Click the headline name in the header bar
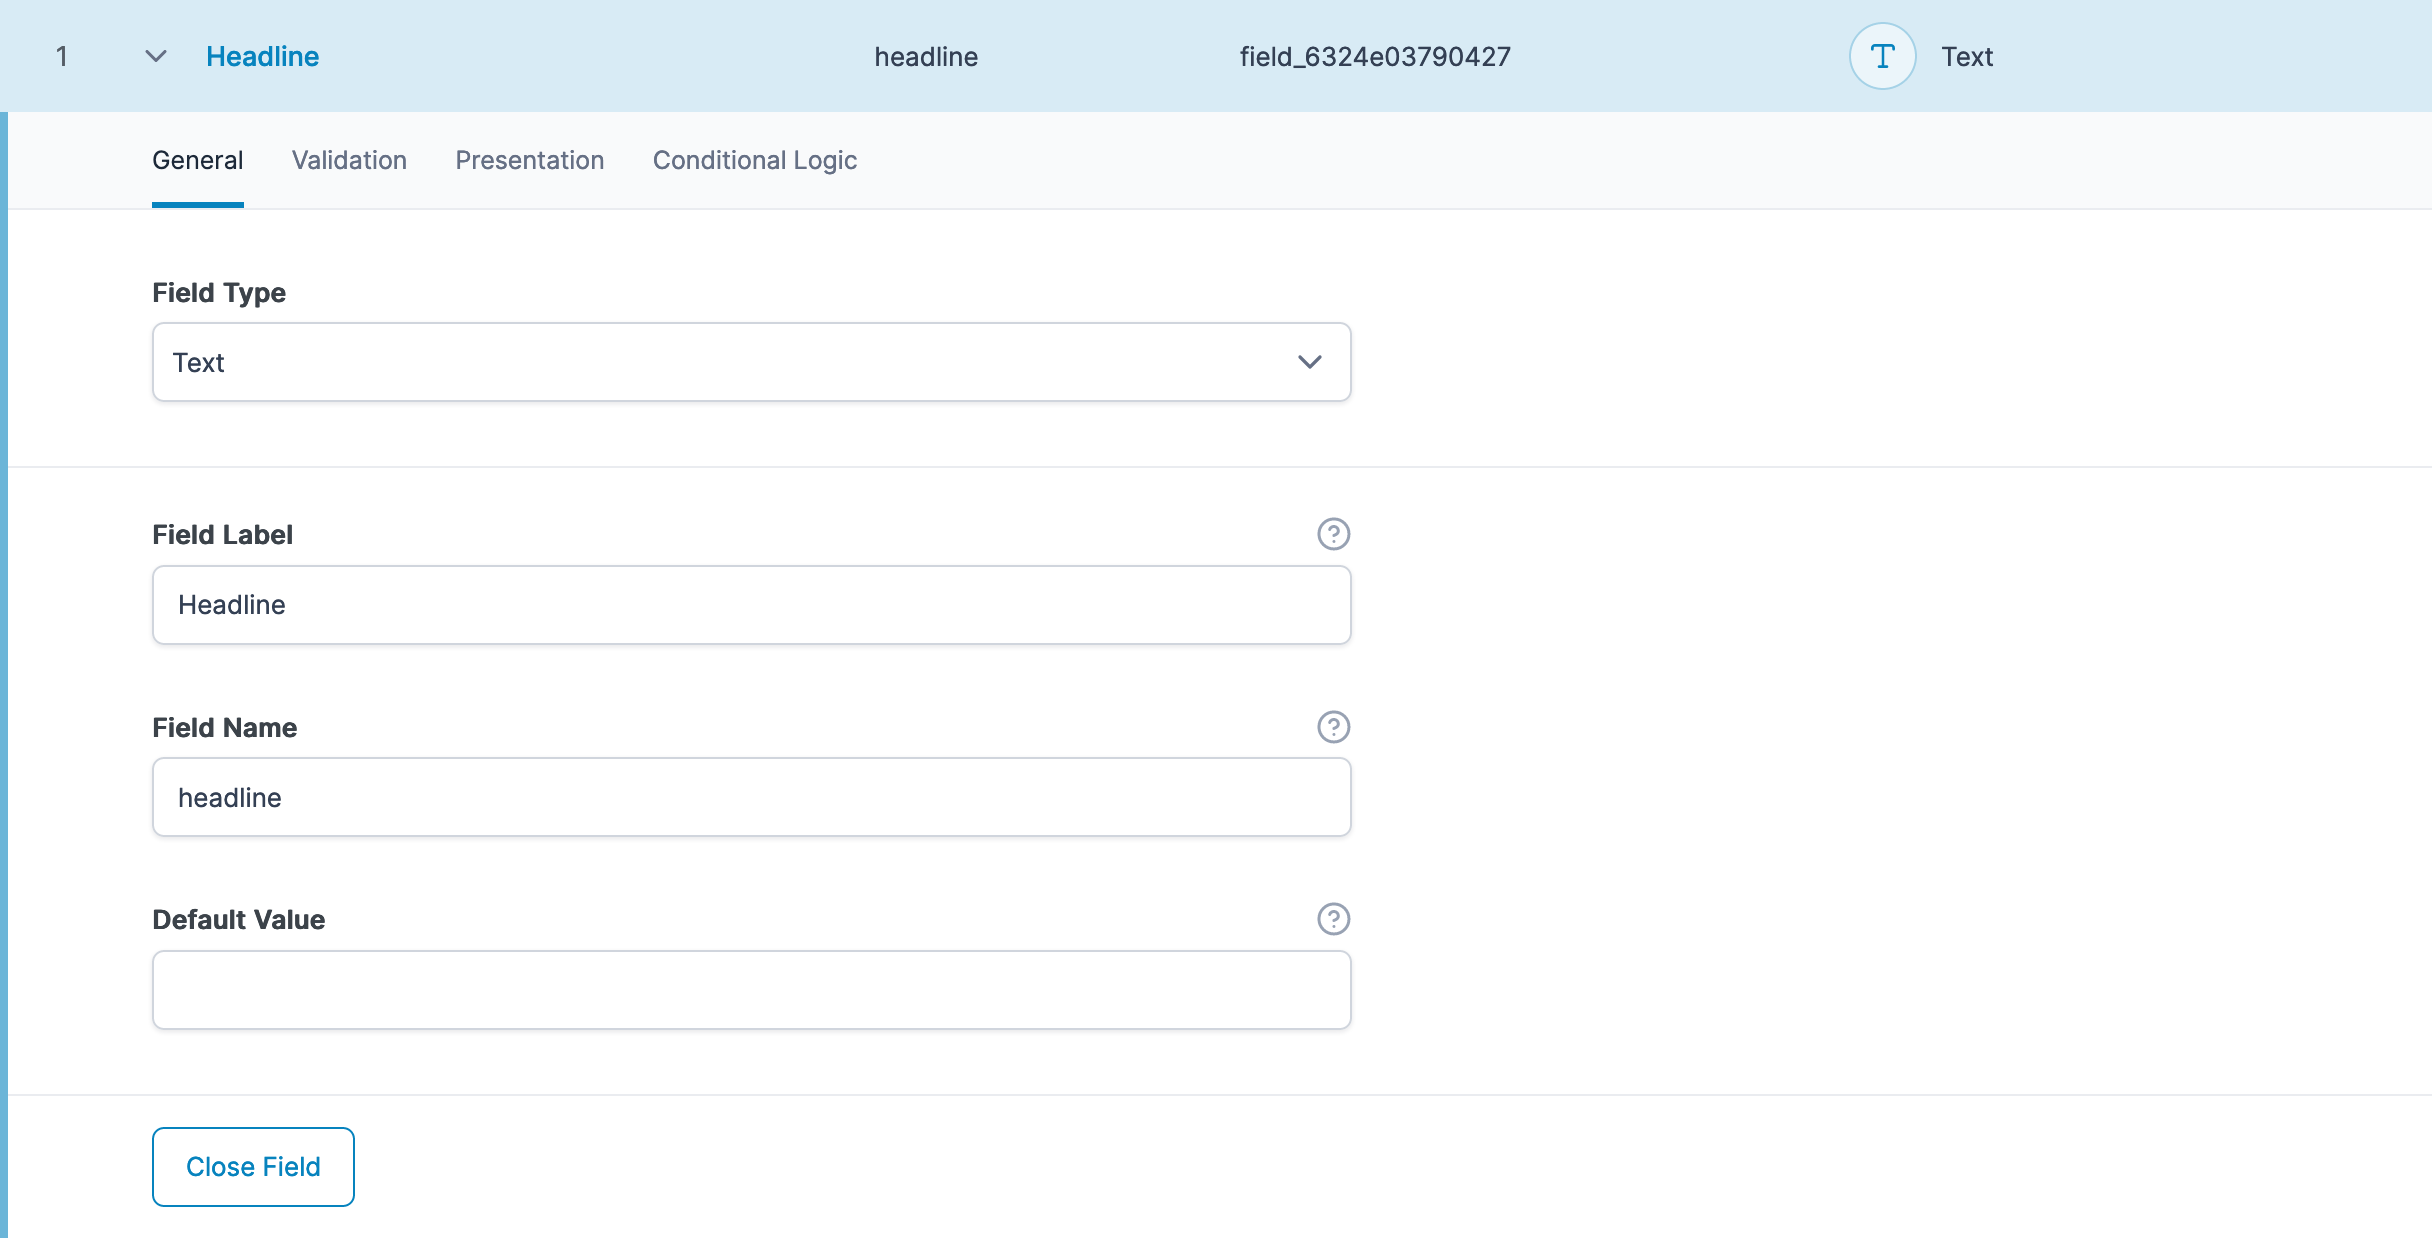The width and height of the screenshot is (2432, 1238). 926,56
